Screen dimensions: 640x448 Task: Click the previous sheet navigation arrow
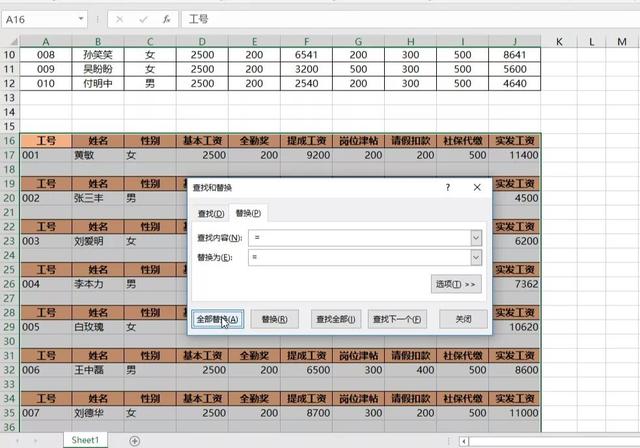[x=16, y=440]
